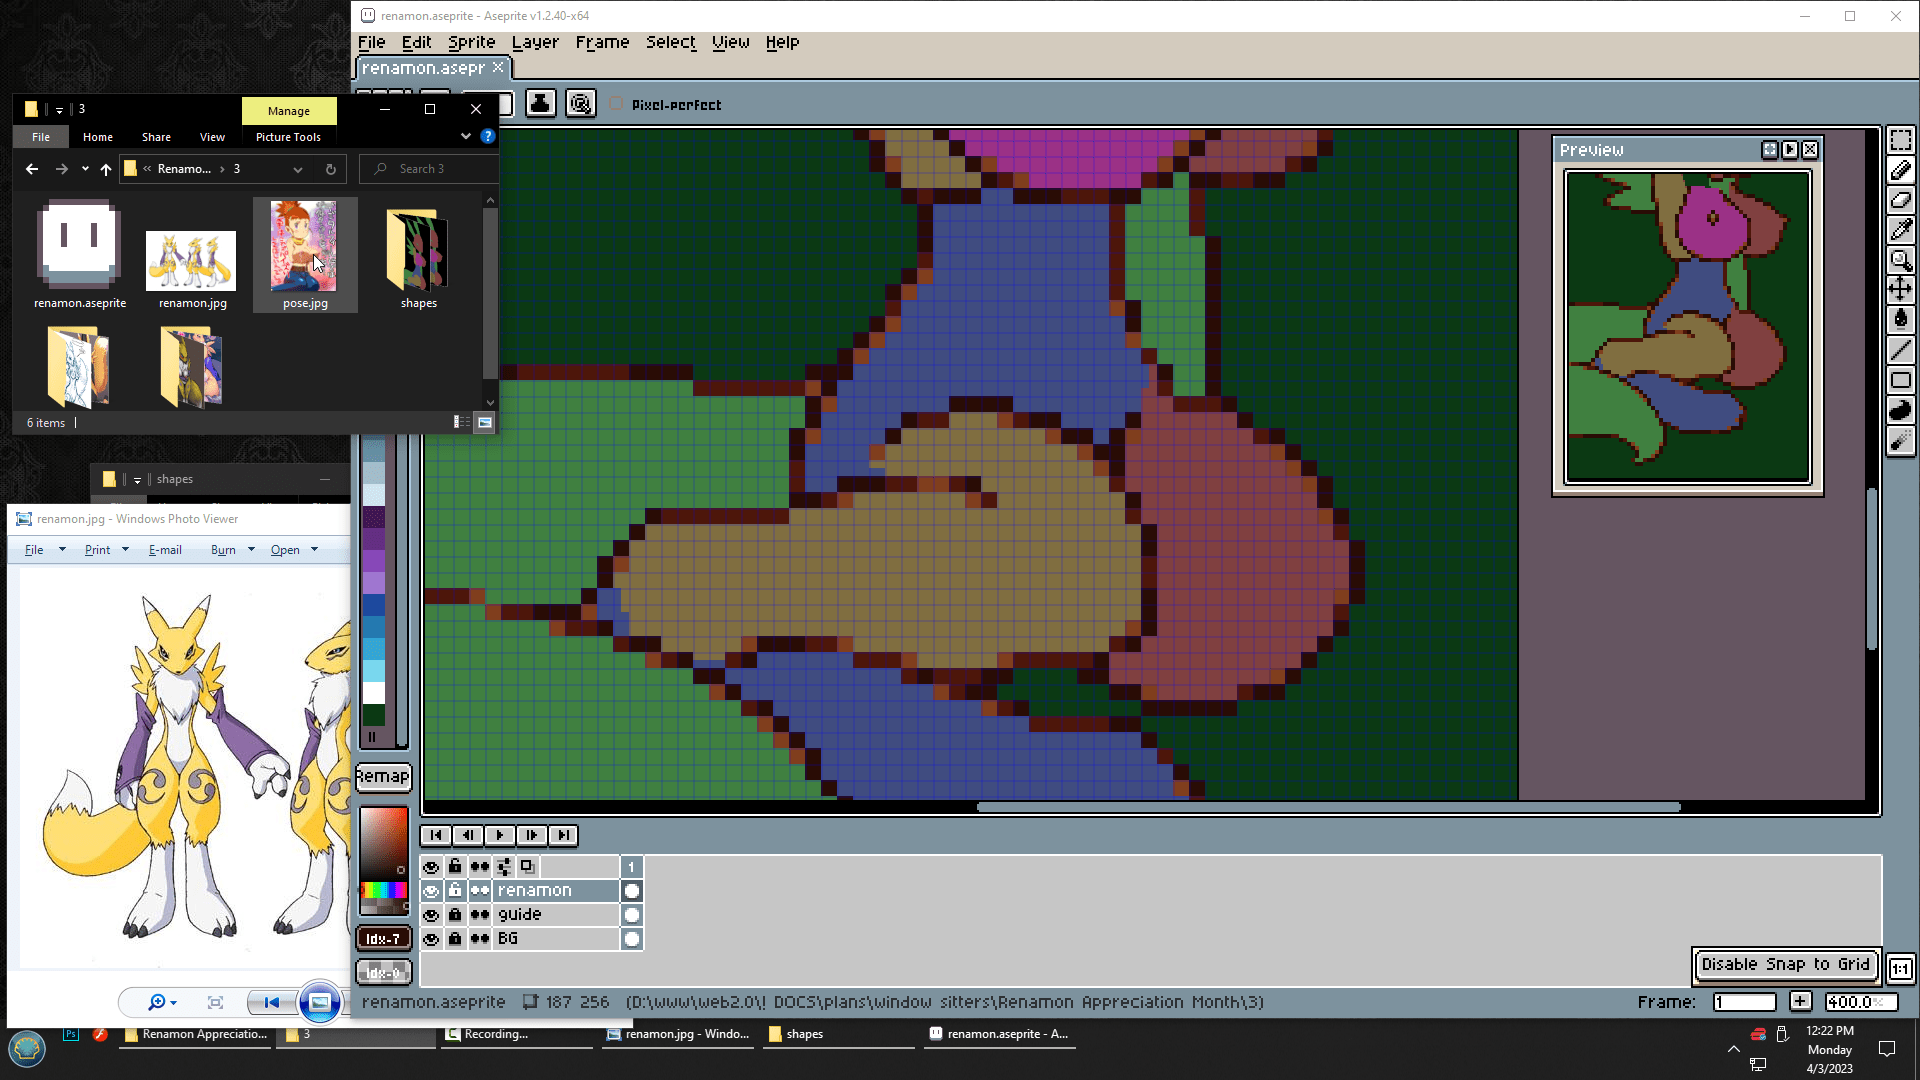Click Disable Snap to Grid button
1920x1080 pixels.
click(x=1785, y=965)
